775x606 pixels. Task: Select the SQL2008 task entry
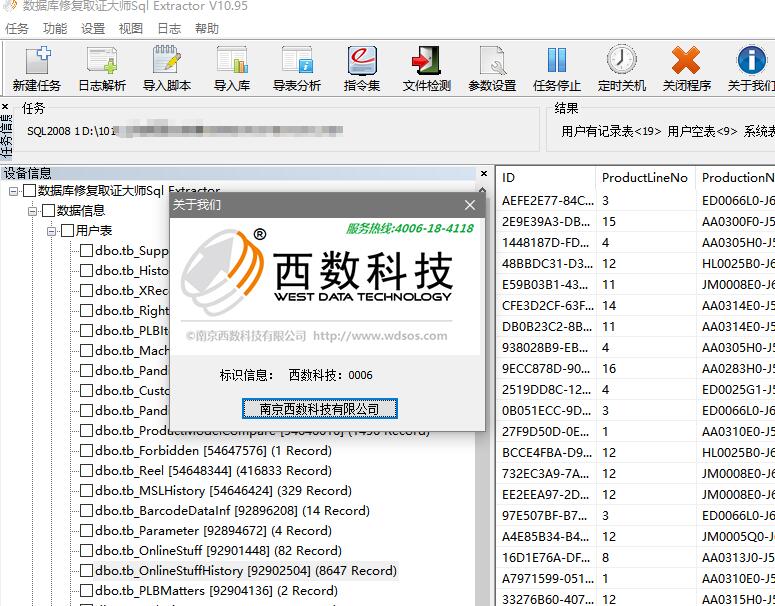185,131
